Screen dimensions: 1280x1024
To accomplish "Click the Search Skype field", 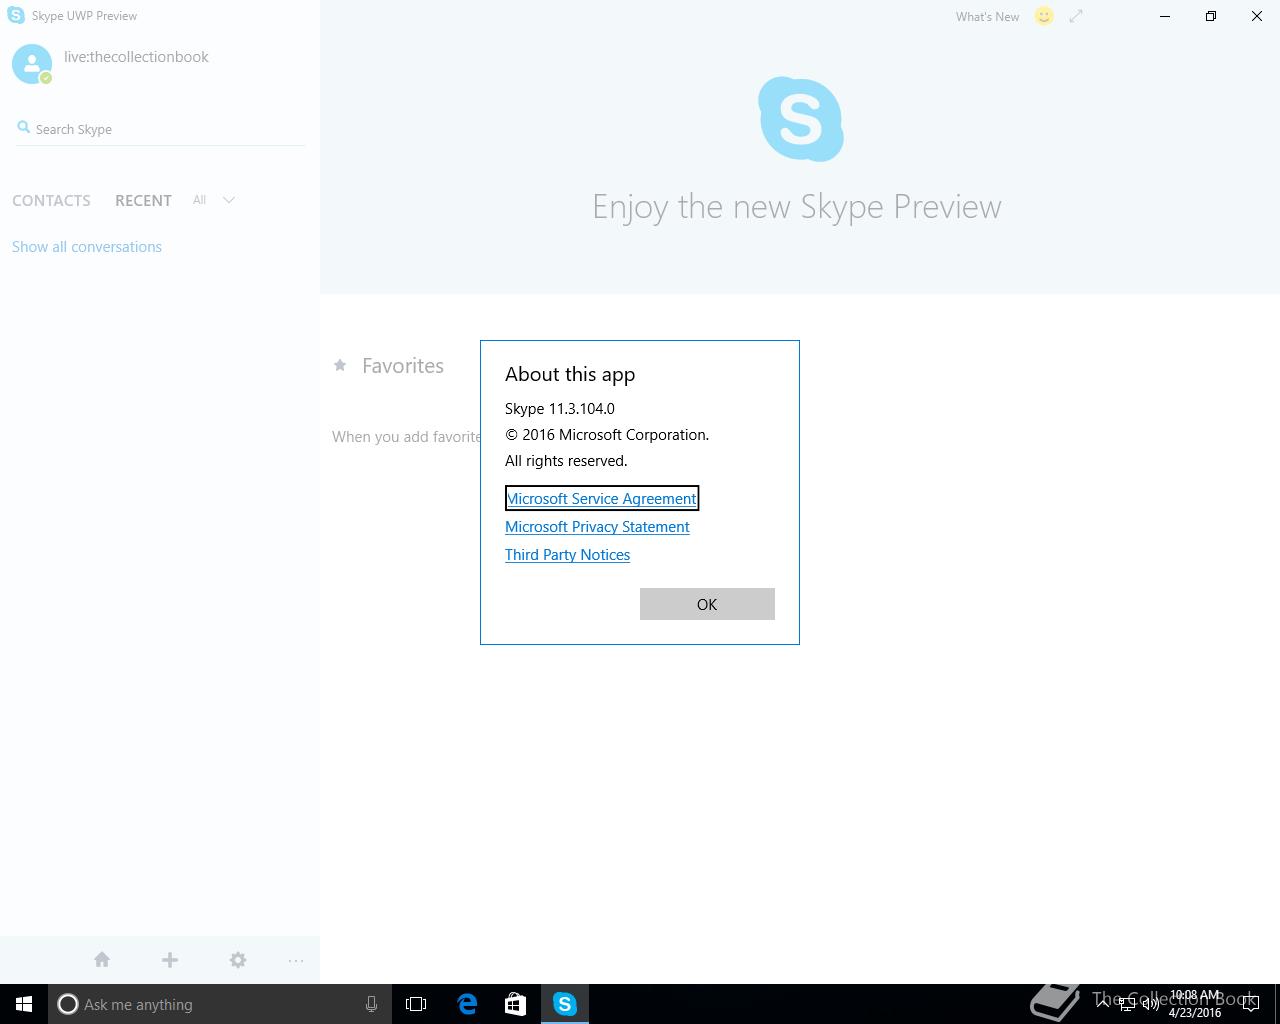I will [160, 129].
